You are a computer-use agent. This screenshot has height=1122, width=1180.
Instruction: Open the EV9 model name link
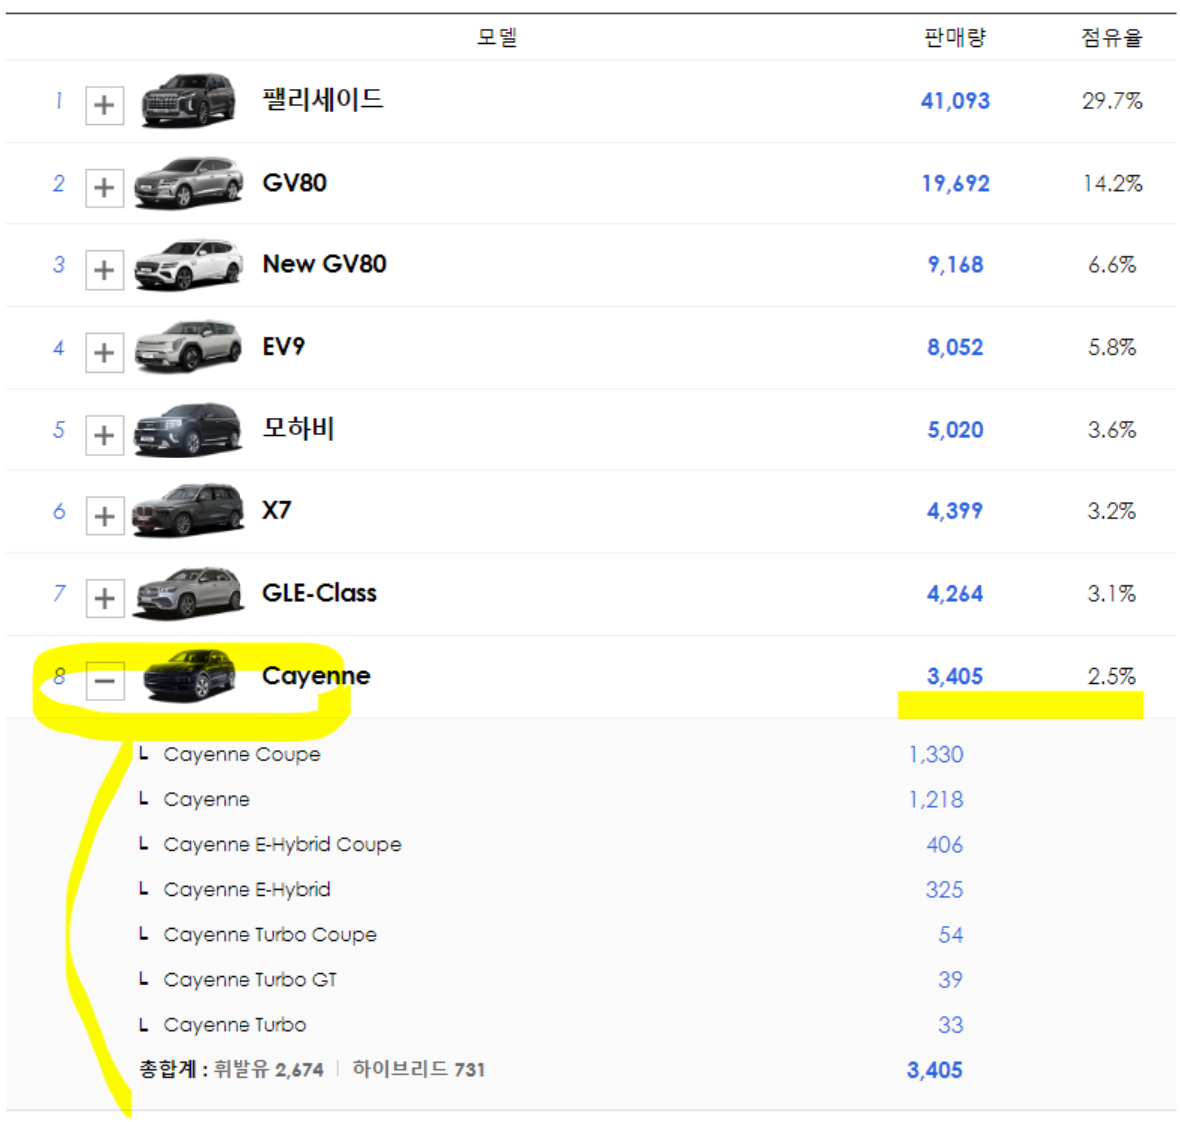click(283, 347)
